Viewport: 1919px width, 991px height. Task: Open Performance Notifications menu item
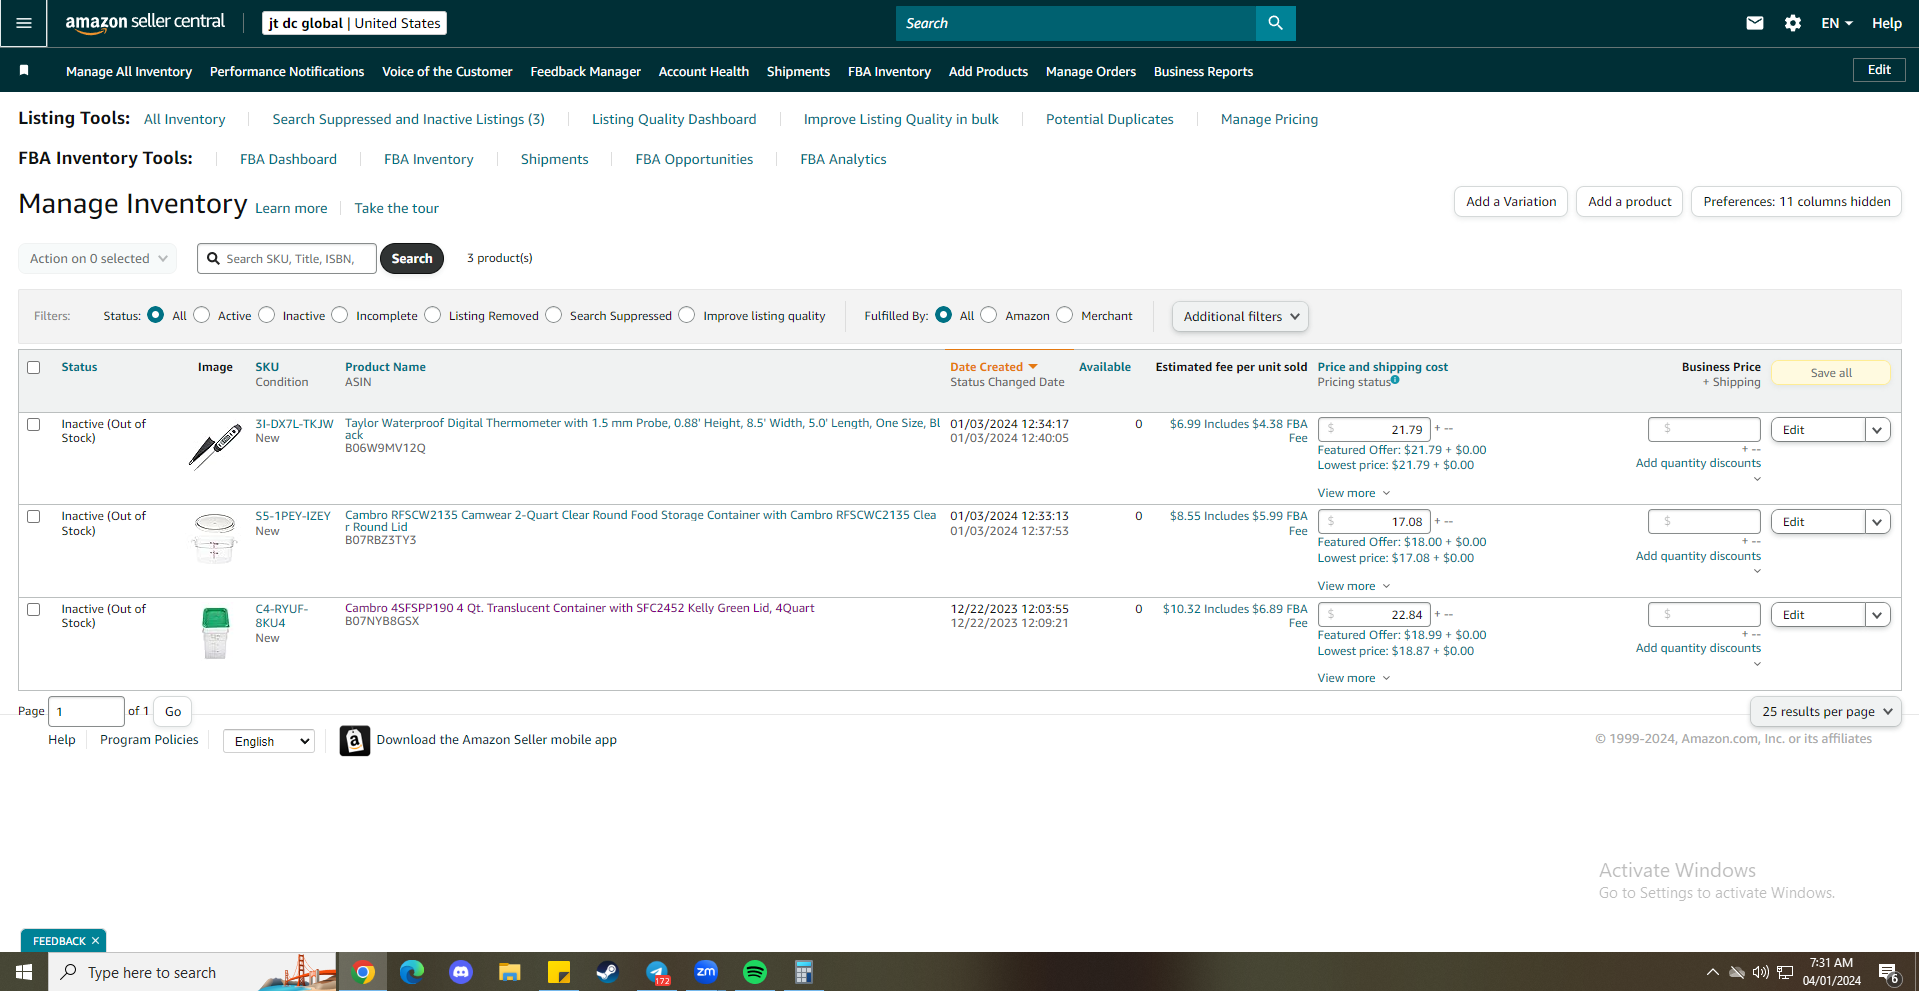287,71
